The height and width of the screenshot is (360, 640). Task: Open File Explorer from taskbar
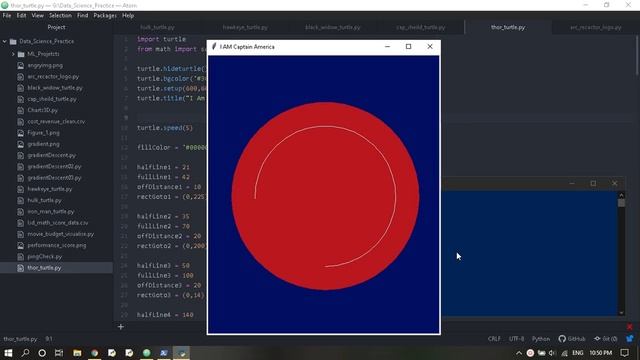(x=77, y=353)
